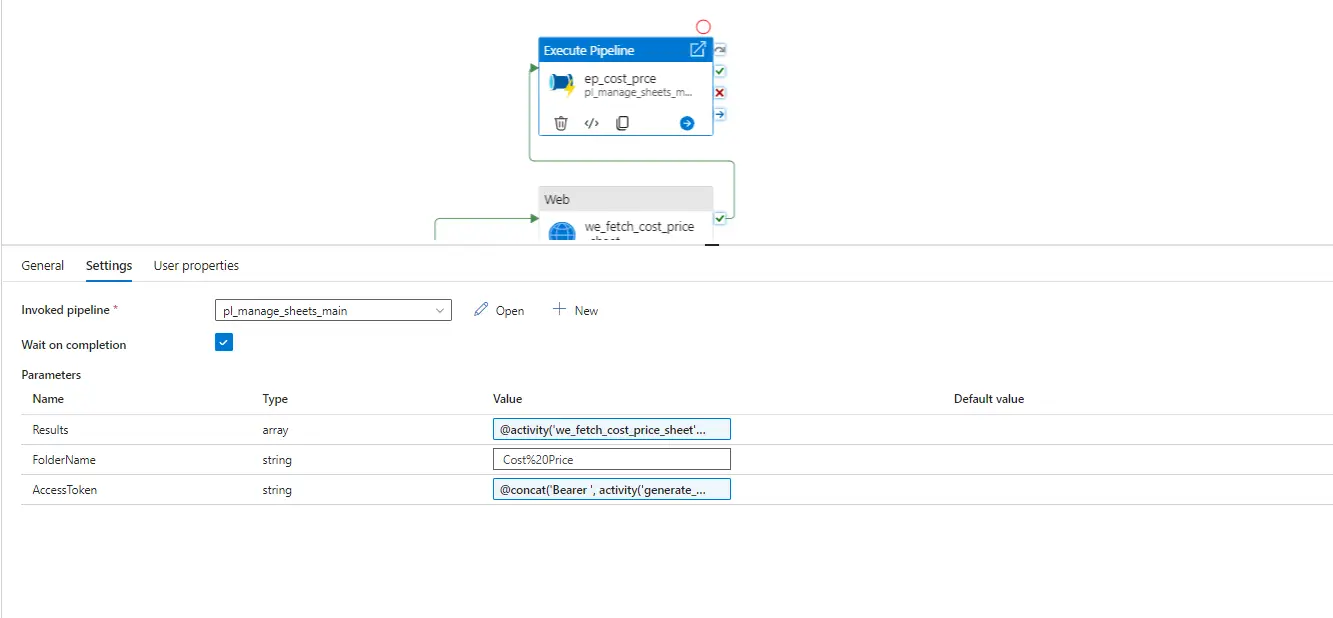Click the success checkmark on the Web activity
The width and height of the screenshot is (1333, 618).
(719, 218)
